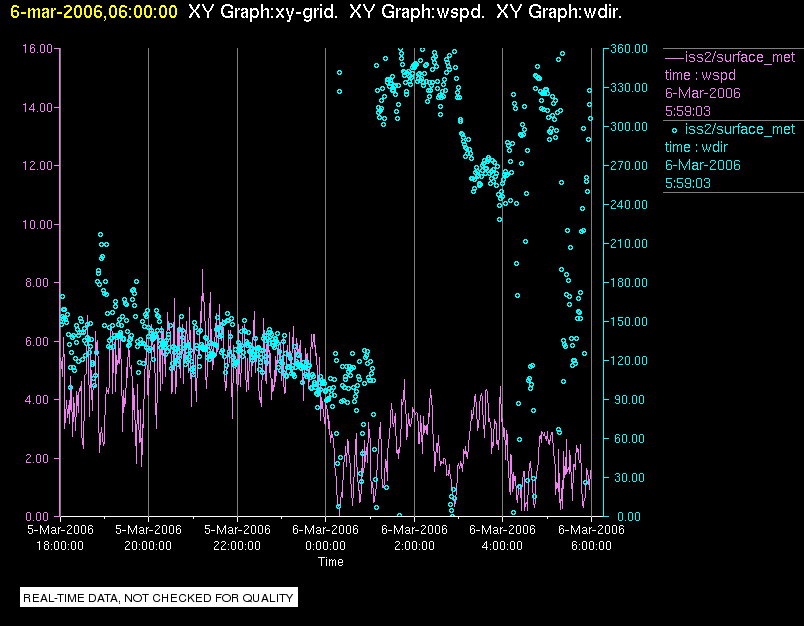The image size is (804, 626).
Task: Click the x-axis label 6-Mar-2006 6:00:00
Action: (591, 537)
